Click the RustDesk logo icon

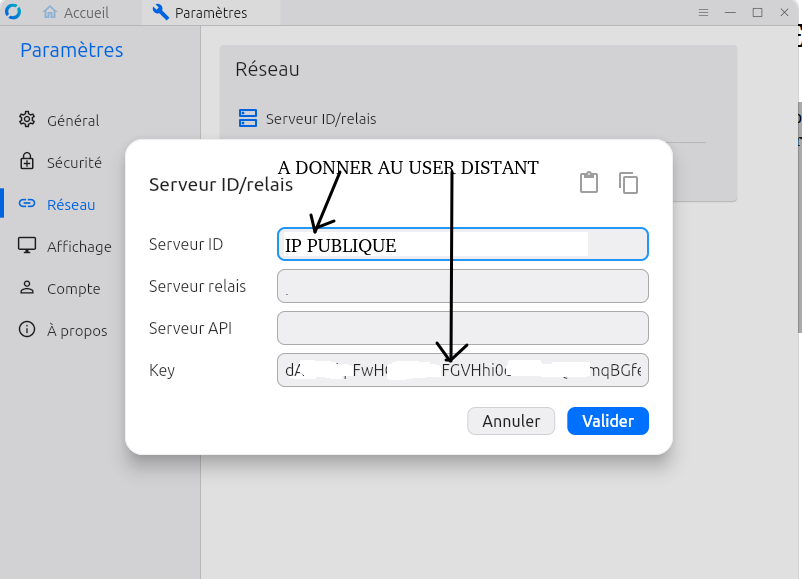click(x=13, y=12)
